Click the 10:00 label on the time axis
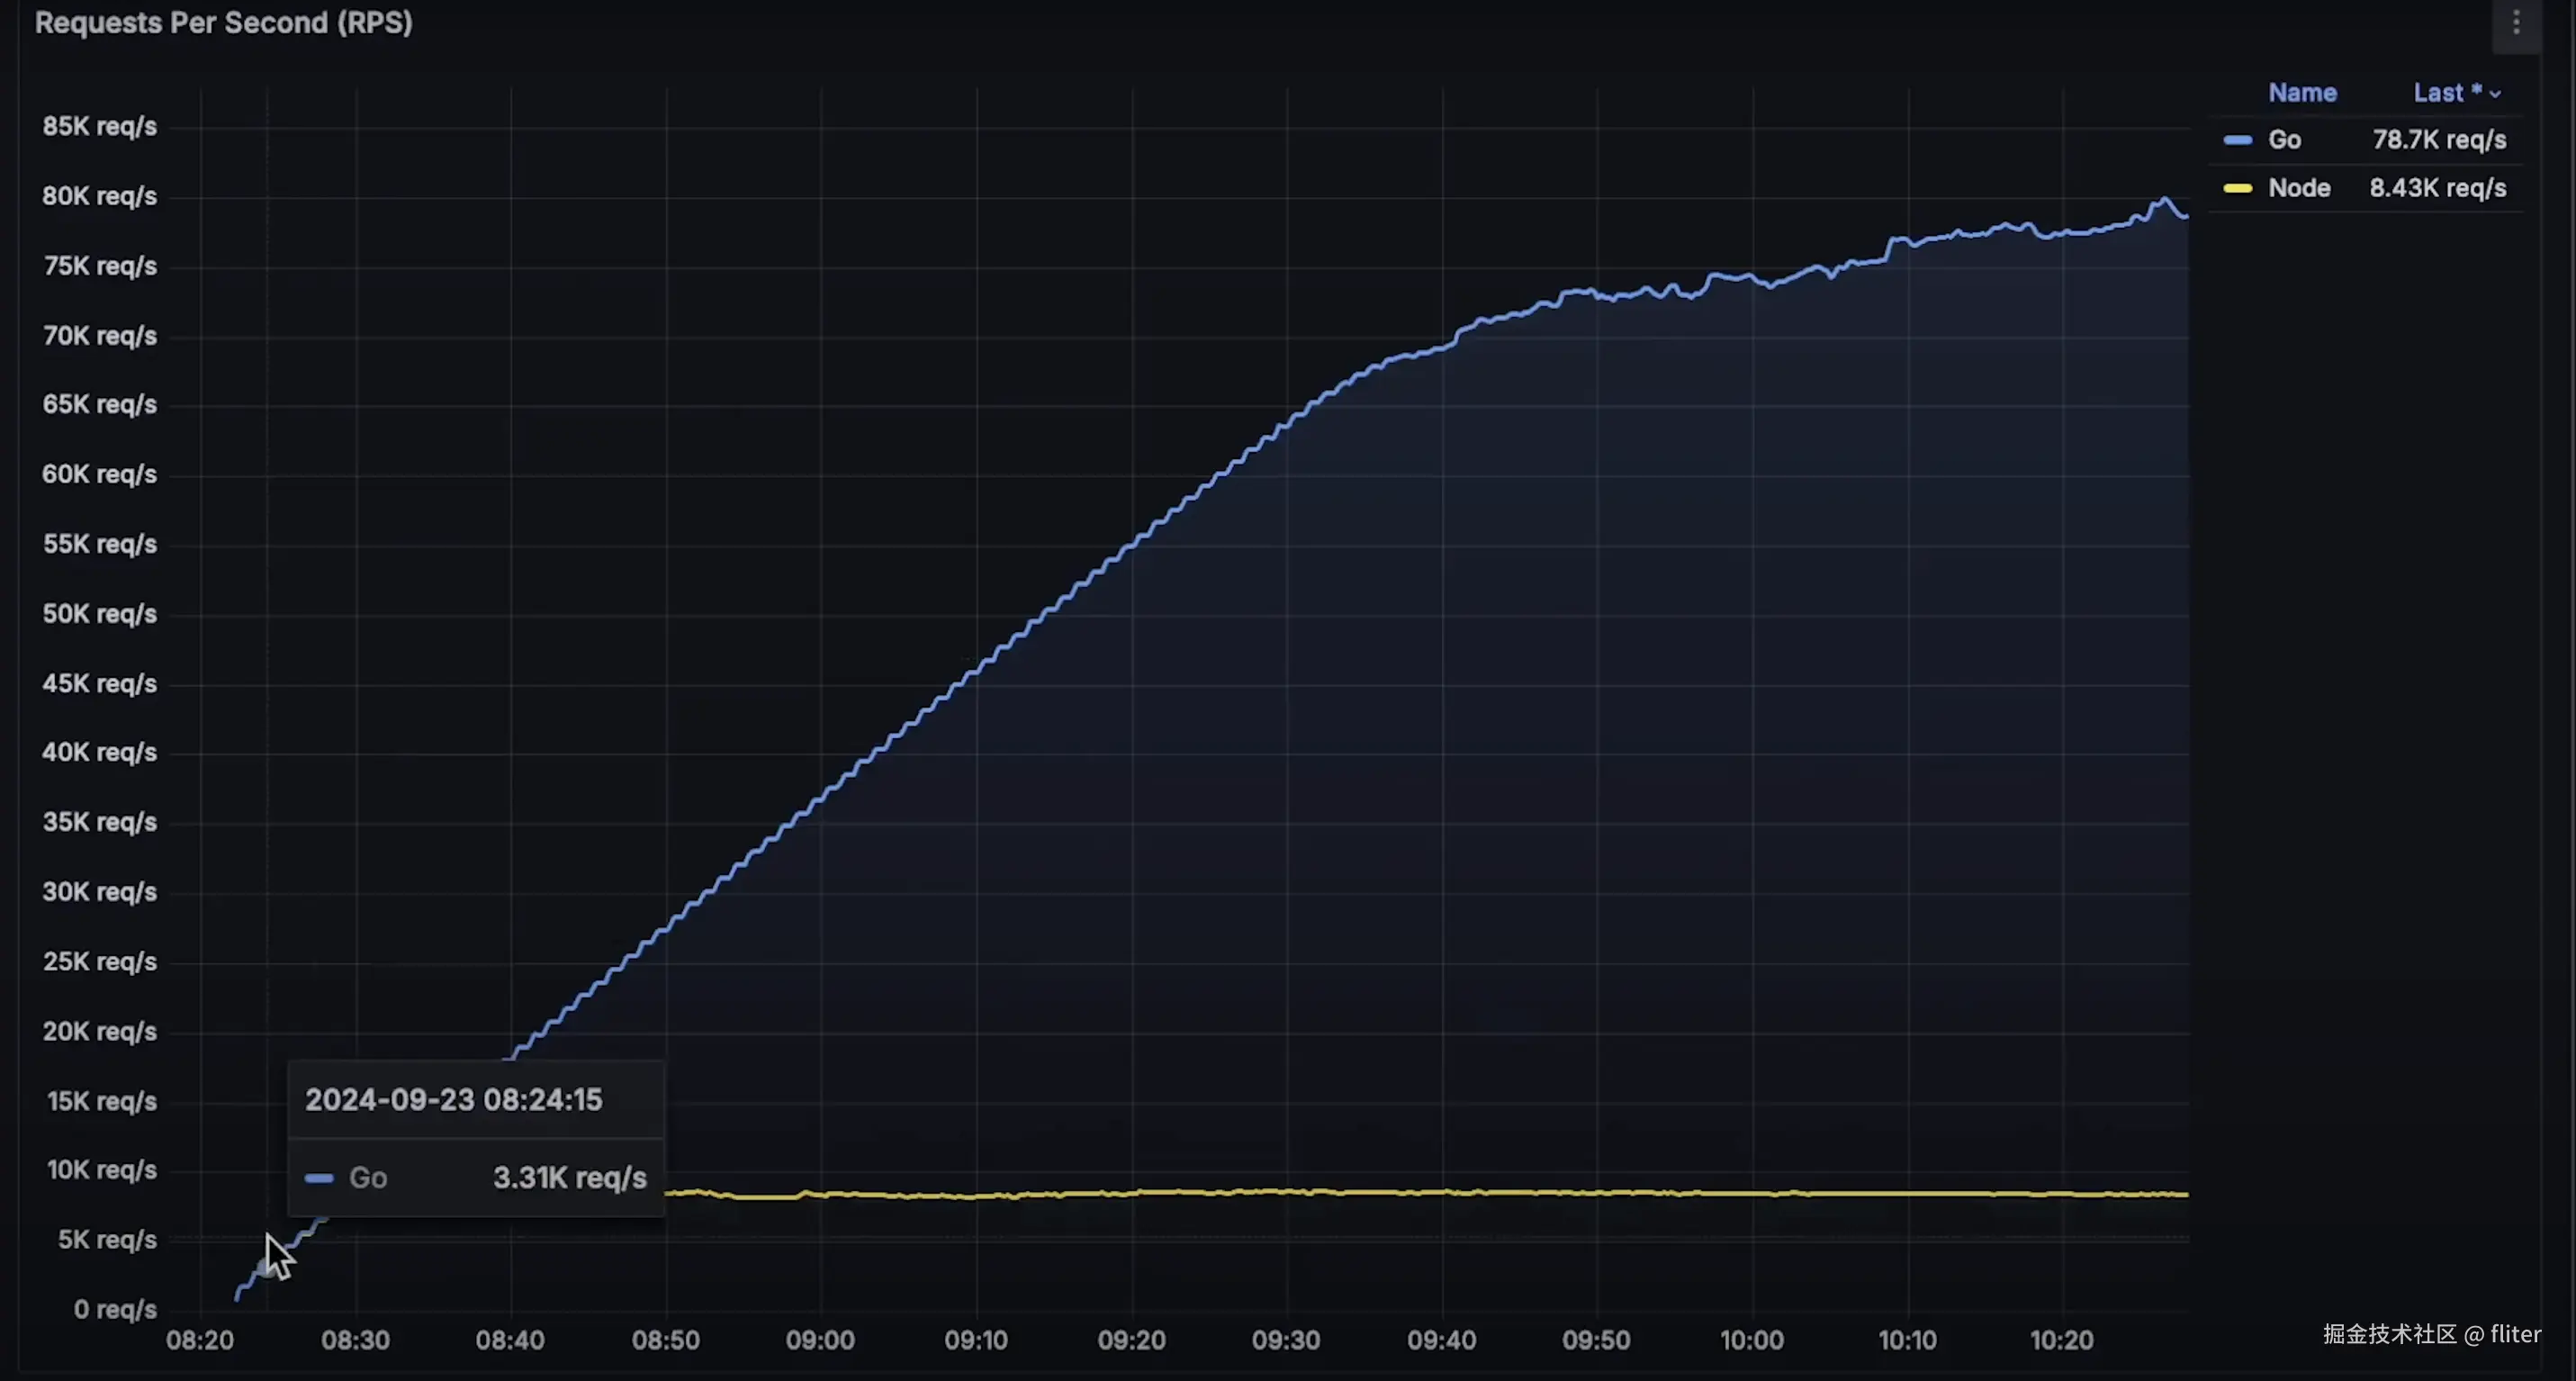This screenshot has height=1381, width=2576. 1751,1340
